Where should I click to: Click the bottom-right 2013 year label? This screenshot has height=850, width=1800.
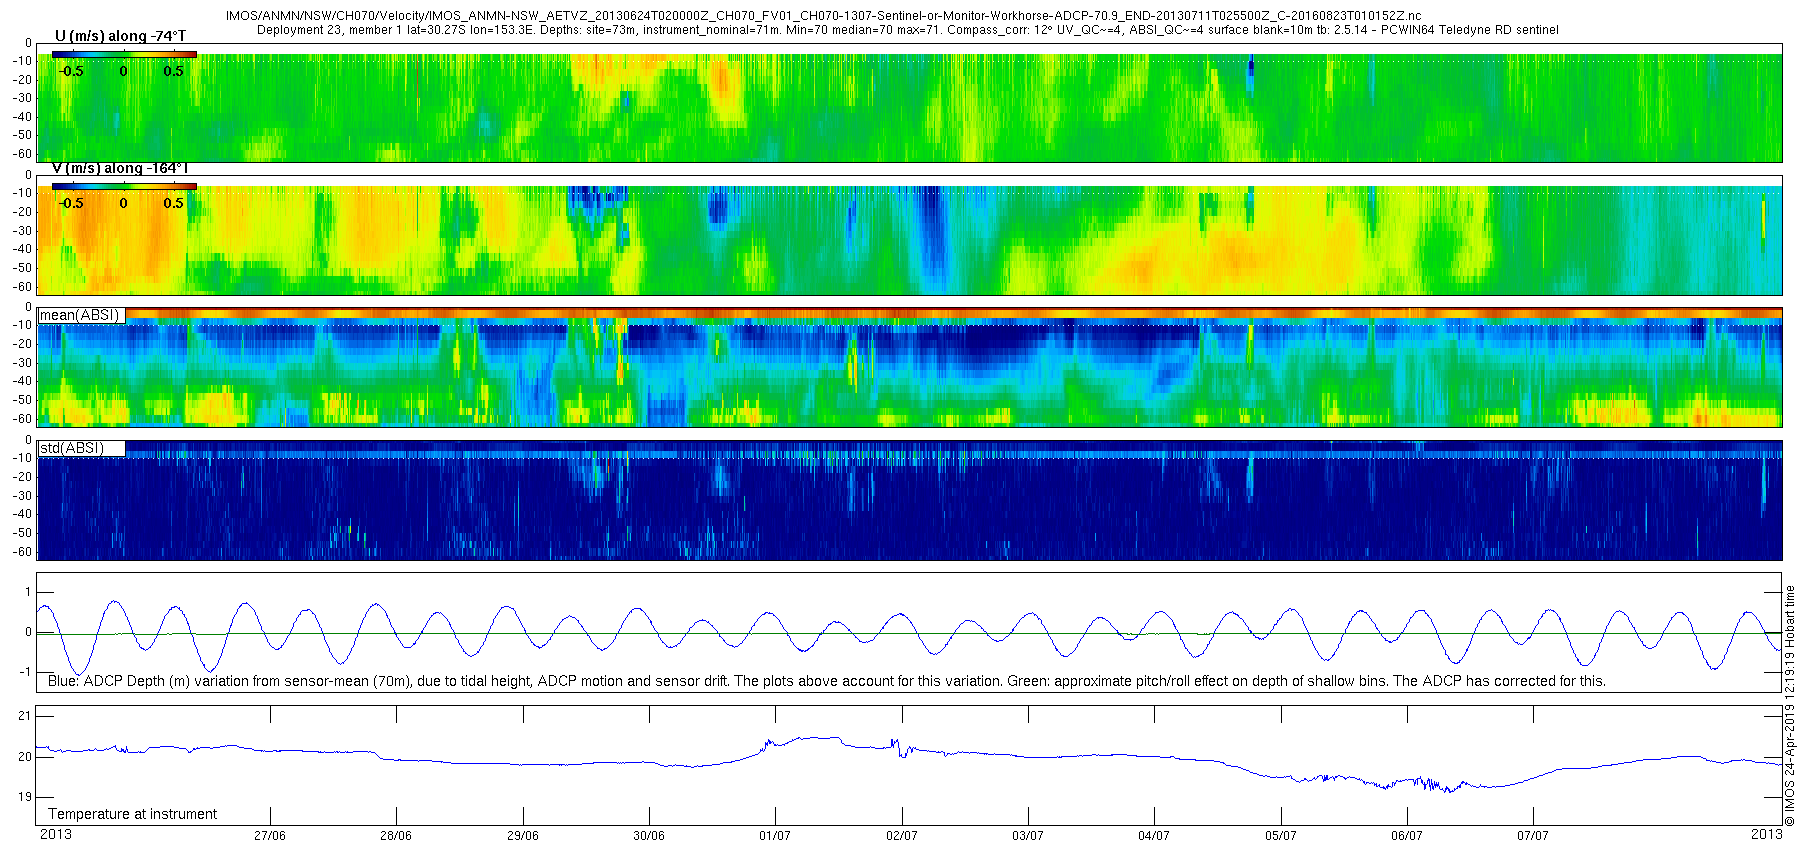(x=1767, y=834)
